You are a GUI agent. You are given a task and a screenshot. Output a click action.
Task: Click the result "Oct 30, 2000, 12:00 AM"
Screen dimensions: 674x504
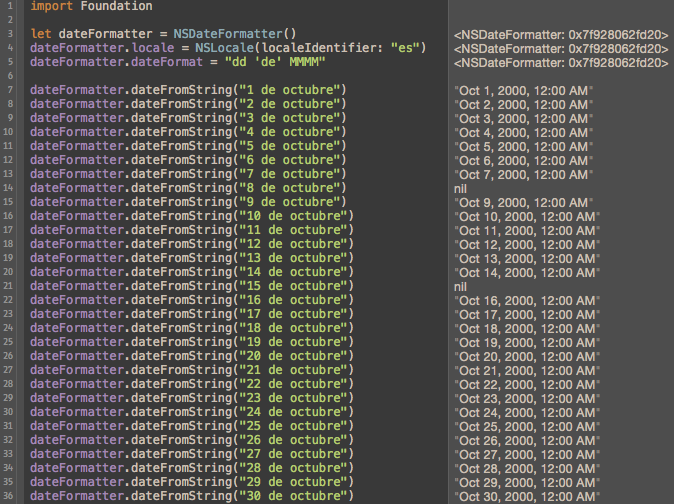527,497
